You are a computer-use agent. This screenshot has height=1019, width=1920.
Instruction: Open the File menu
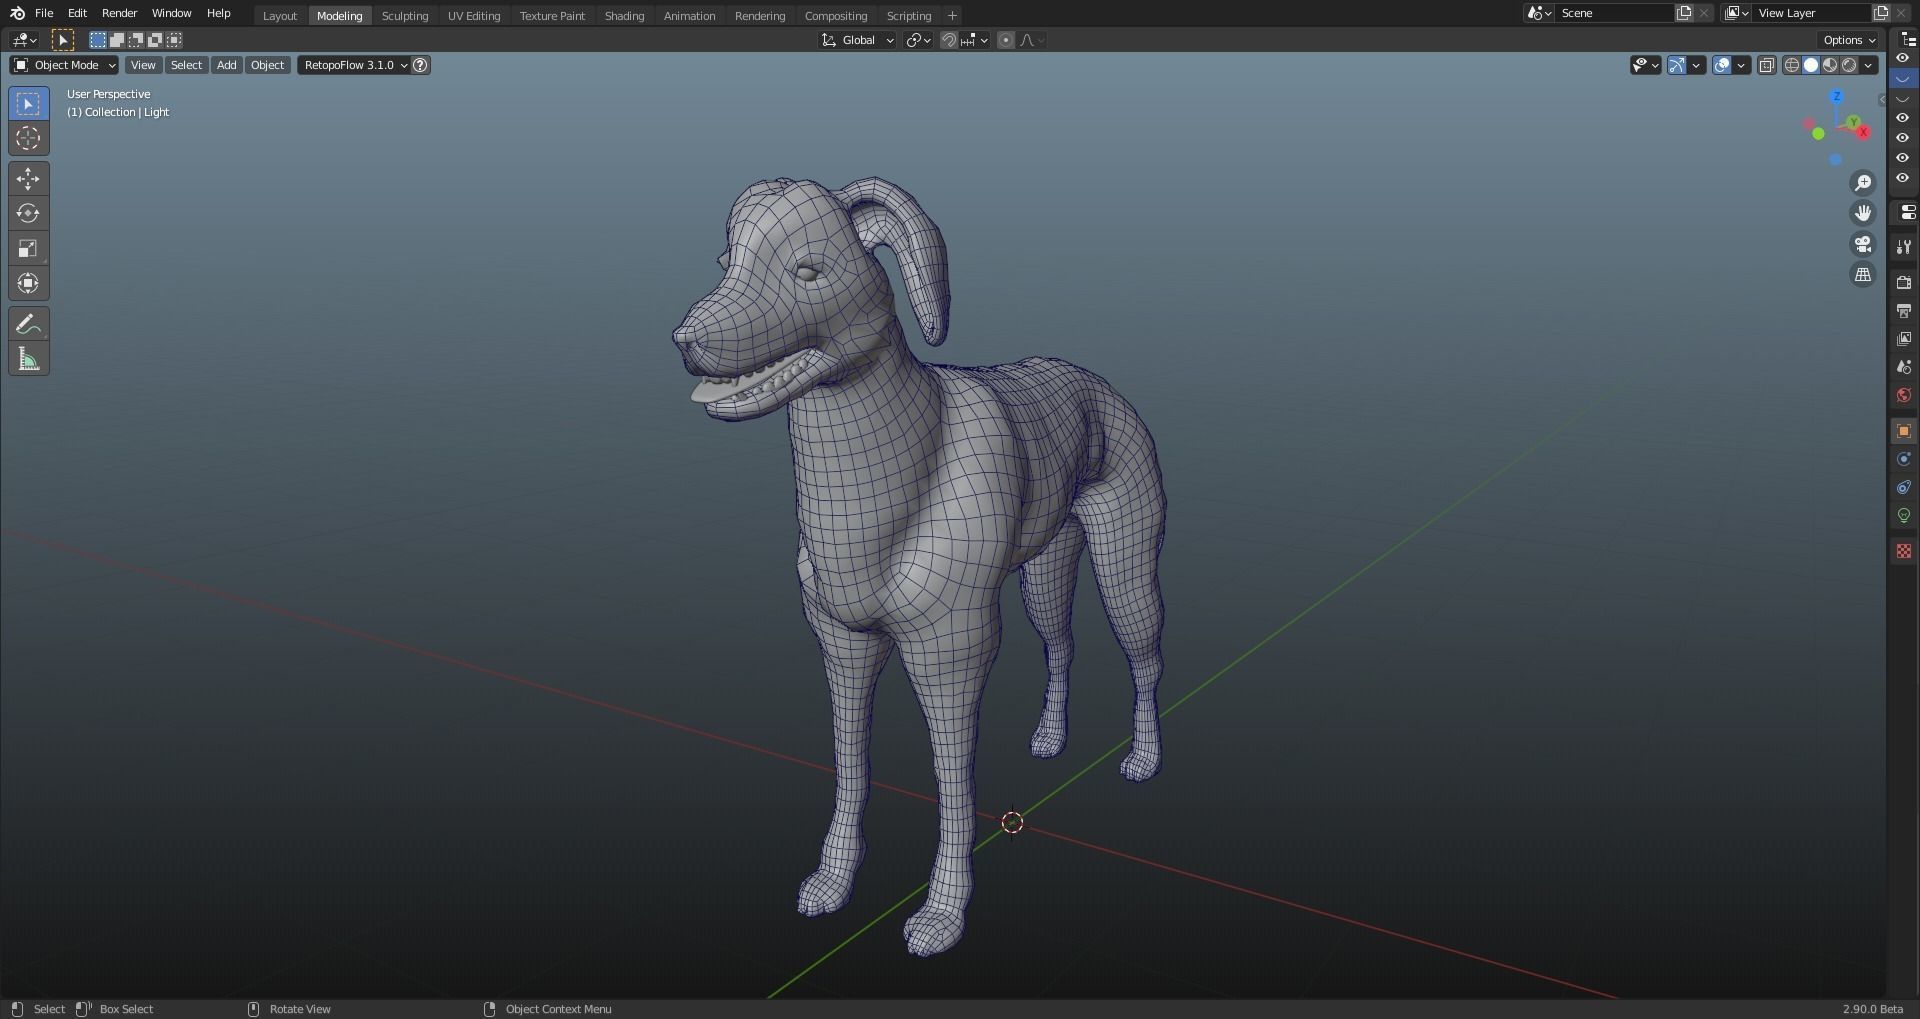(44, 13)
